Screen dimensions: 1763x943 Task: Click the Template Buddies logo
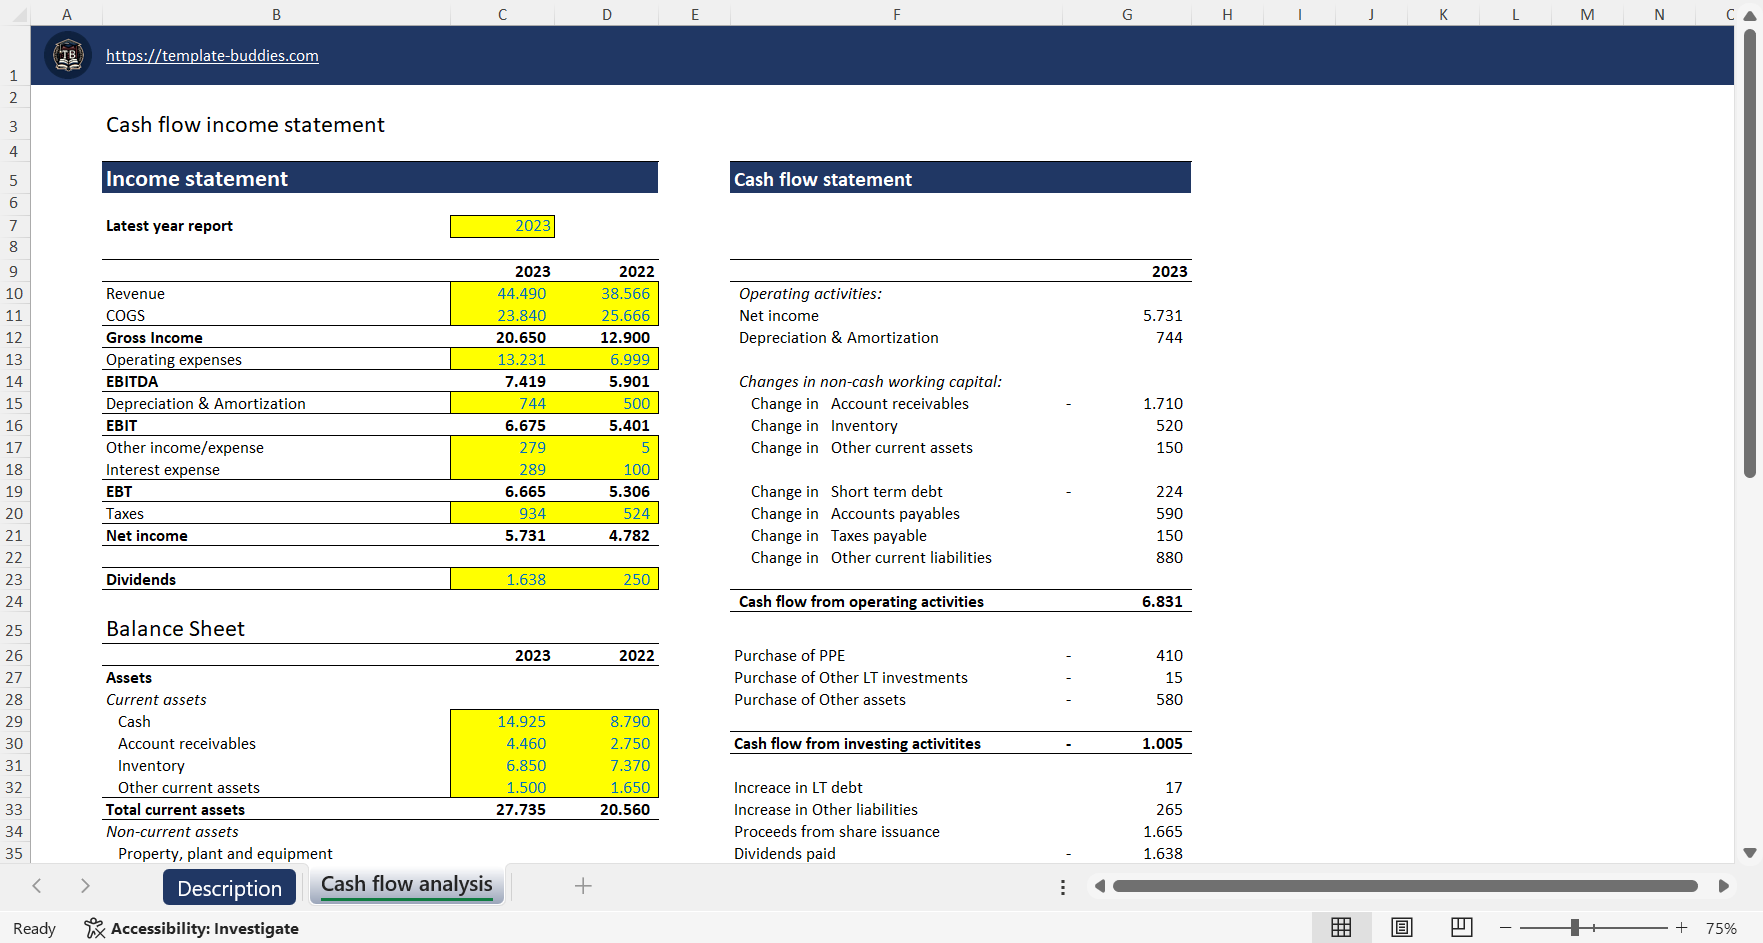66,55
